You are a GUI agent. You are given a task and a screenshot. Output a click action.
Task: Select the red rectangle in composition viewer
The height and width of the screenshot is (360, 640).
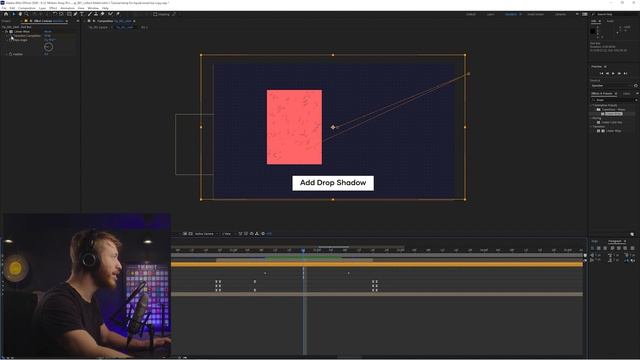tap(294, 127)
